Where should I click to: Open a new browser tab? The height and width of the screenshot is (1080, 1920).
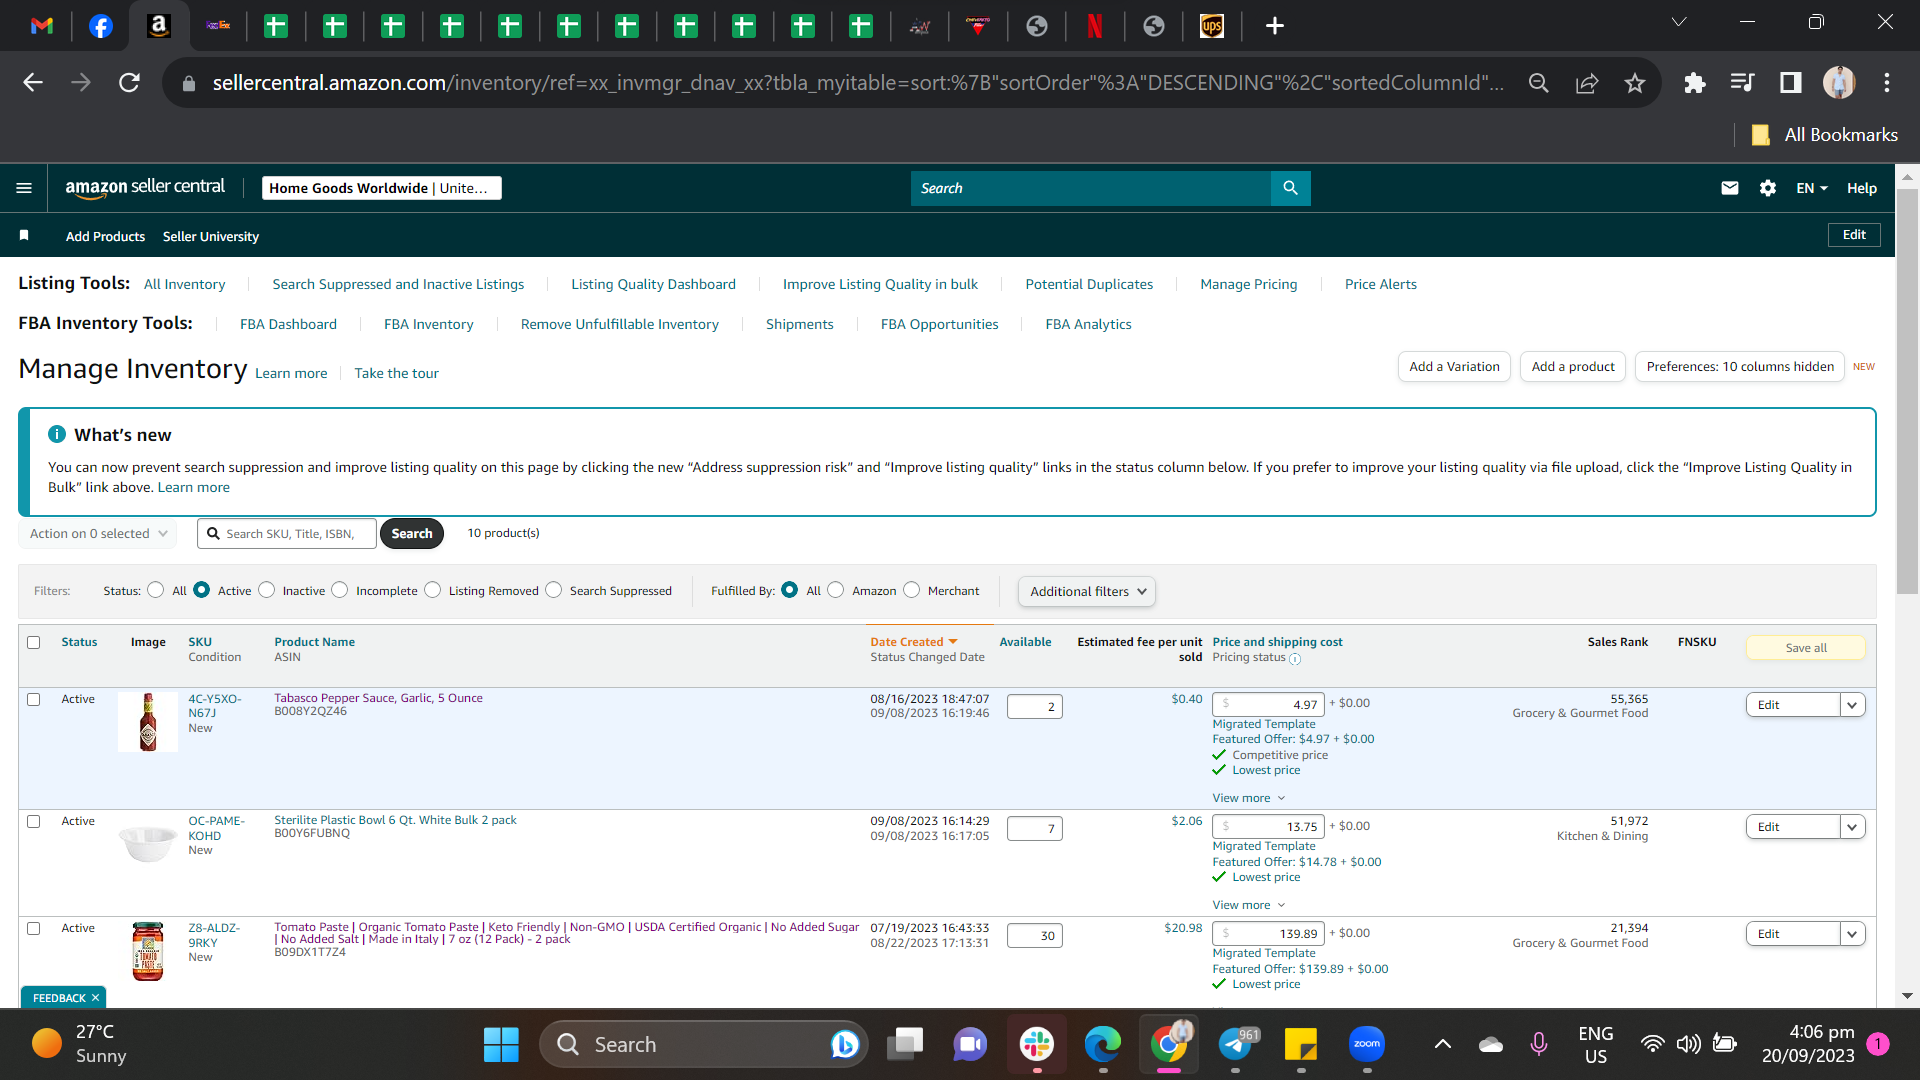coord(1274,26)
